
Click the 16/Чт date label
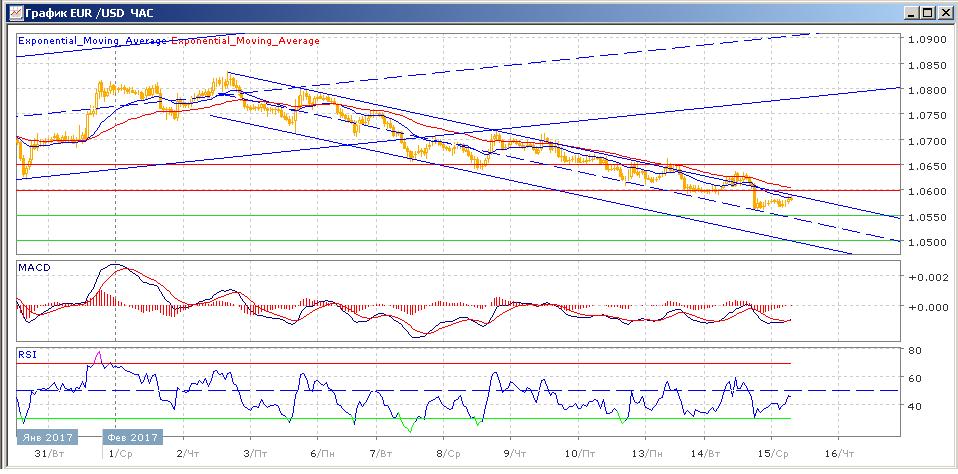(x=839, y=454)
